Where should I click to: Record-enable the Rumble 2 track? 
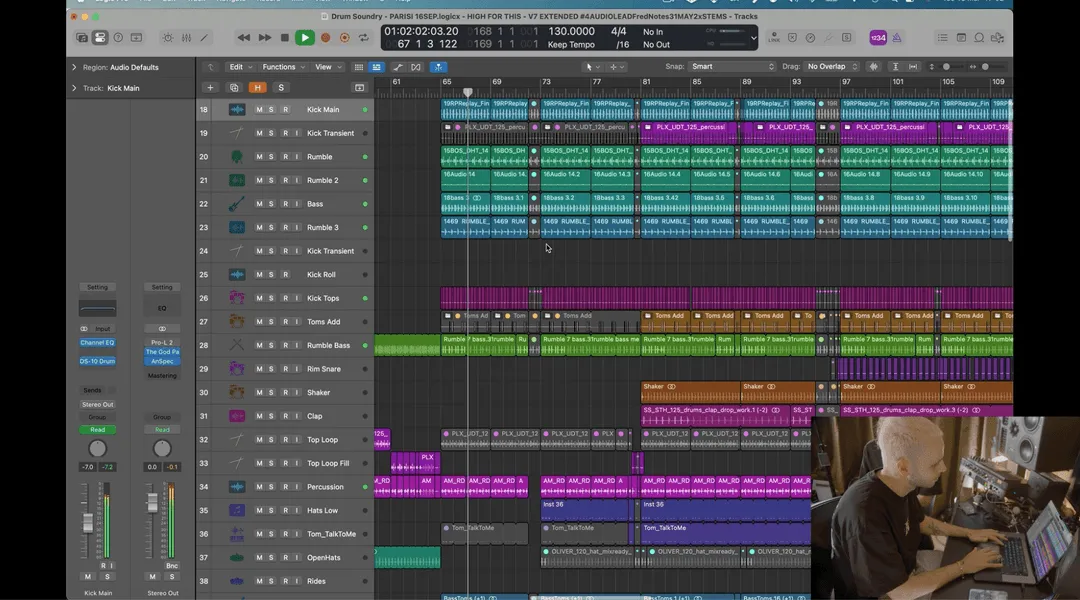click(285, 180)
